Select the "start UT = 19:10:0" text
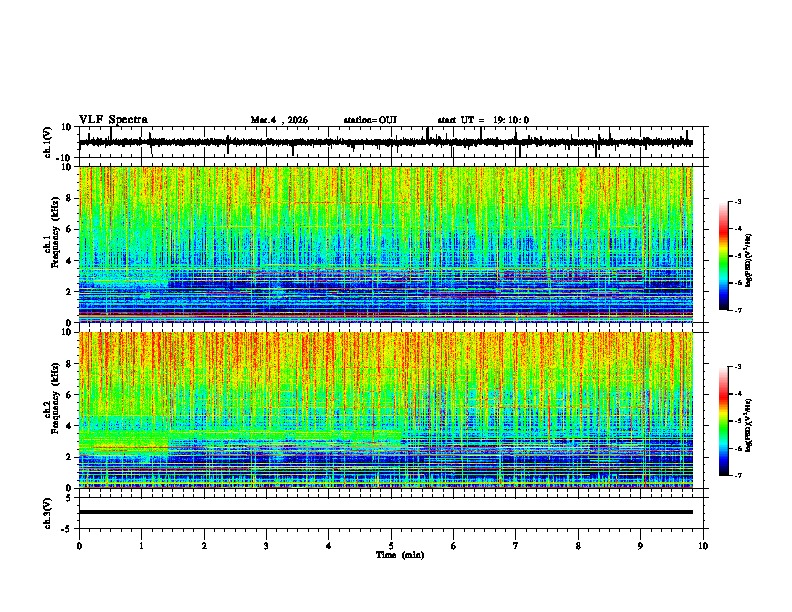The image size is (792, 612). 483,120
